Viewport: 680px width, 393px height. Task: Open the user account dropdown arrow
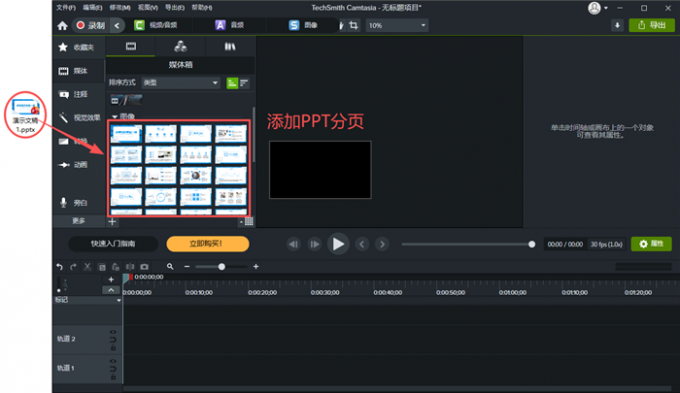(x=606, y=8)
